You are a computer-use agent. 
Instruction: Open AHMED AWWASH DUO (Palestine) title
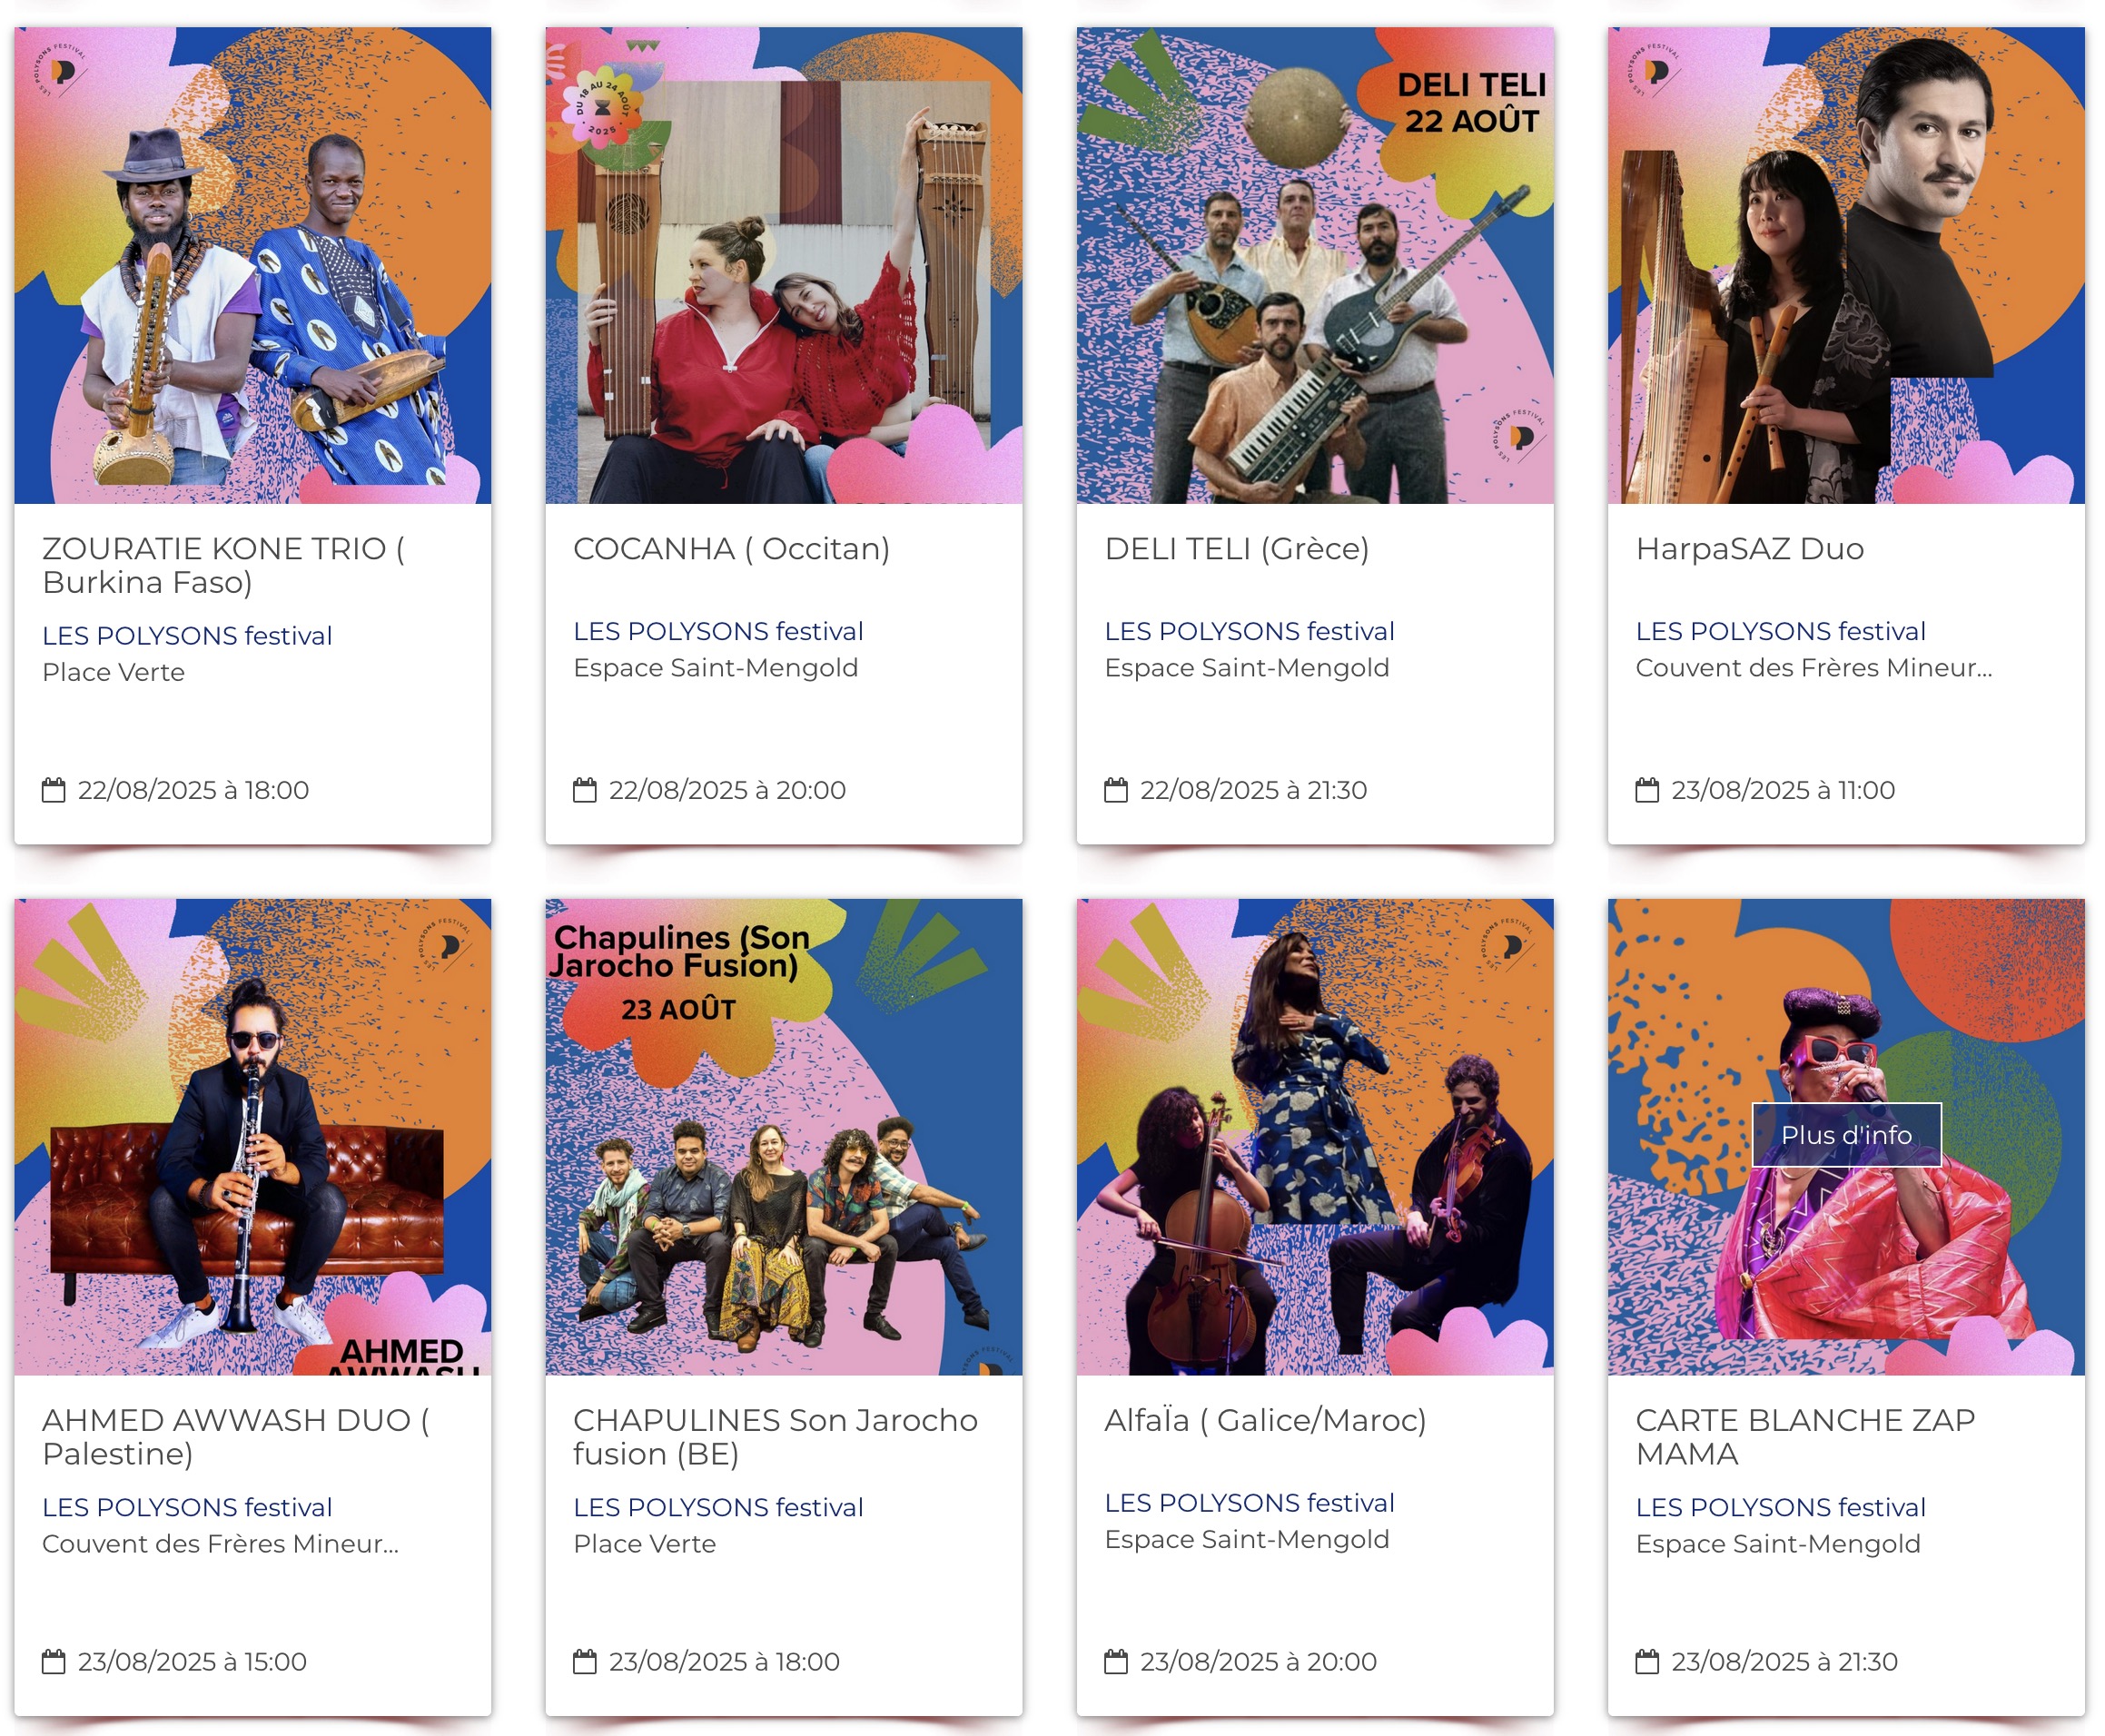[236, 1437]
